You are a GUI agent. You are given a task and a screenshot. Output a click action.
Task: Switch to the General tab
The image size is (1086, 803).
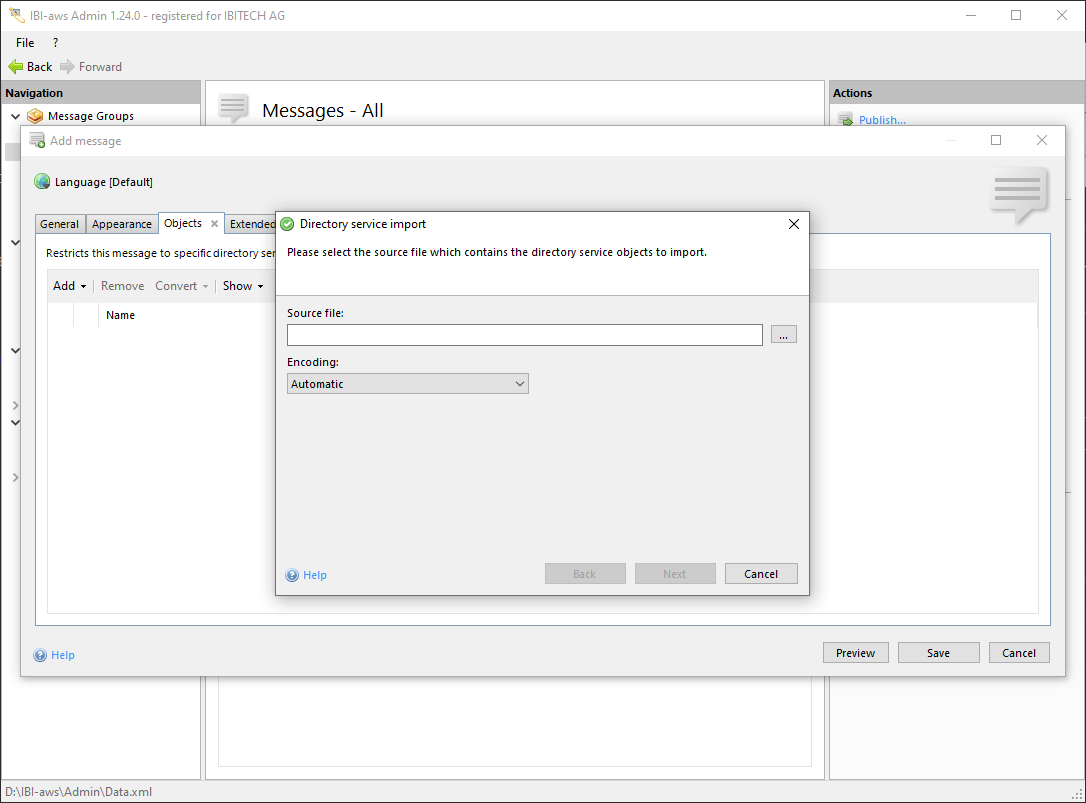(x=60, y=224)
